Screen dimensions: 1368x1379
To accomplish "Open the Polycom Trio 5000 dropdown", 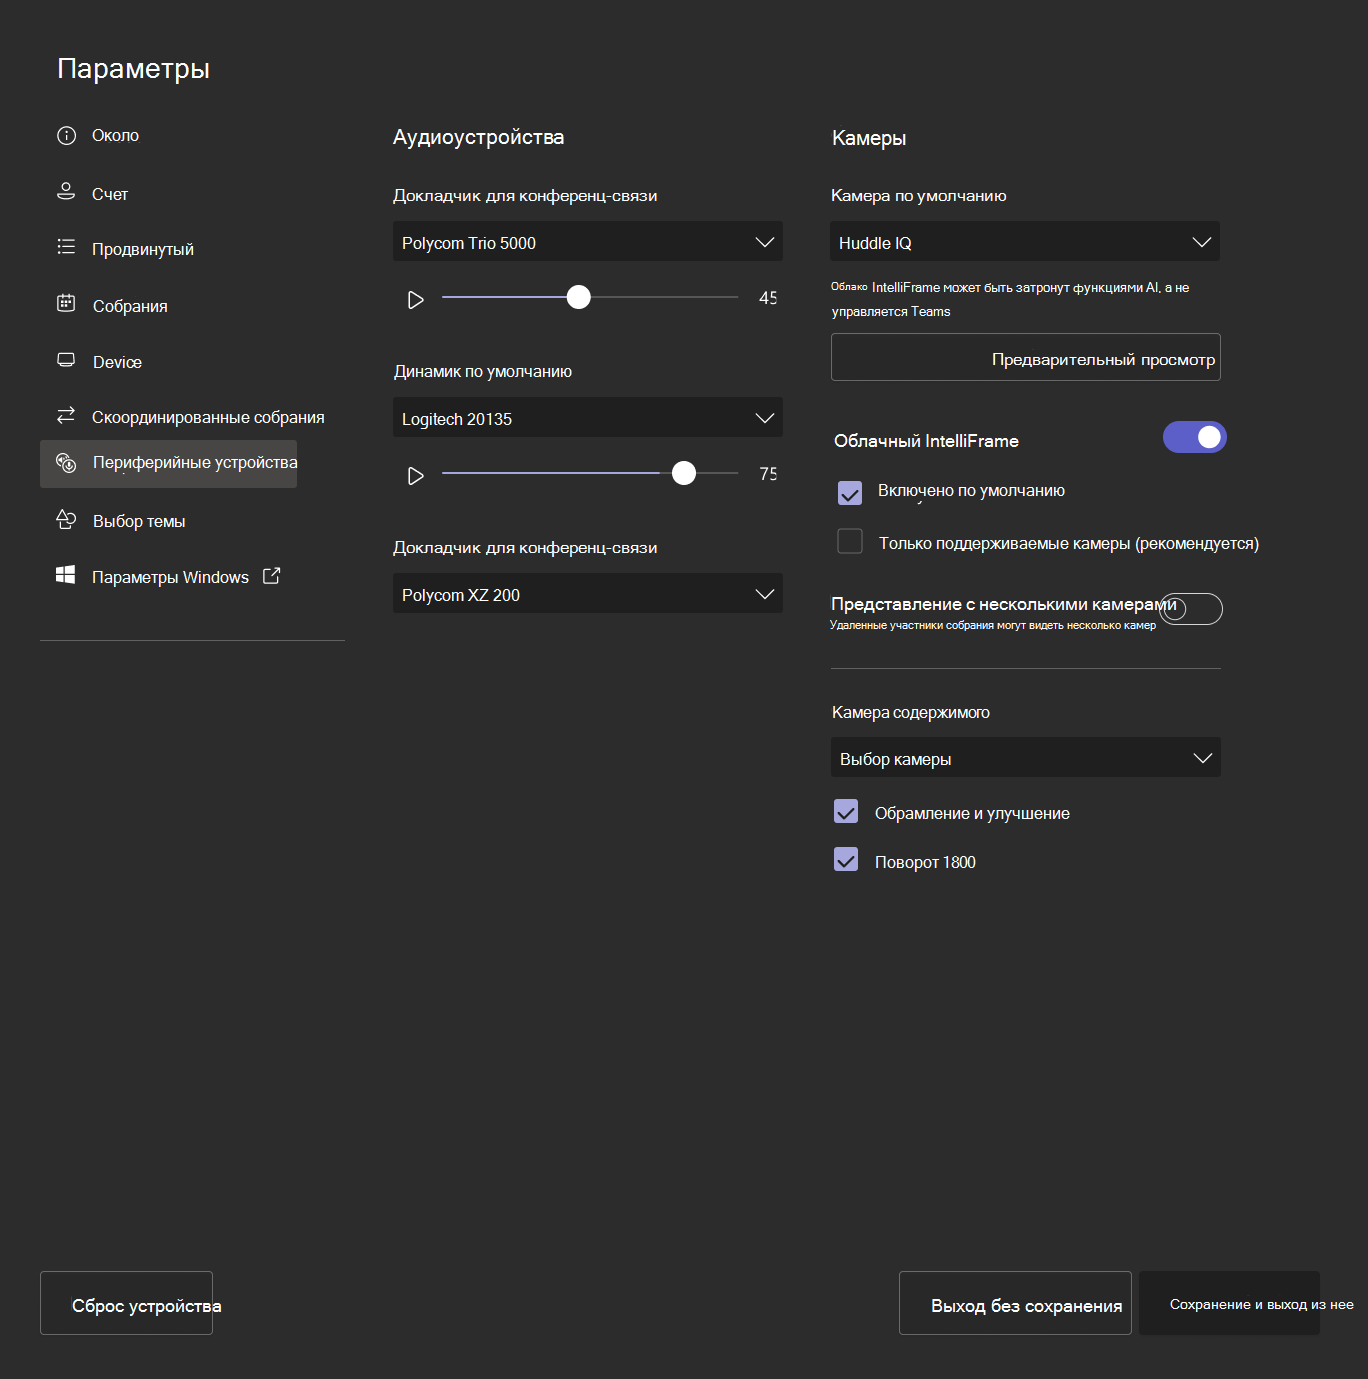I will click(588, 242).
